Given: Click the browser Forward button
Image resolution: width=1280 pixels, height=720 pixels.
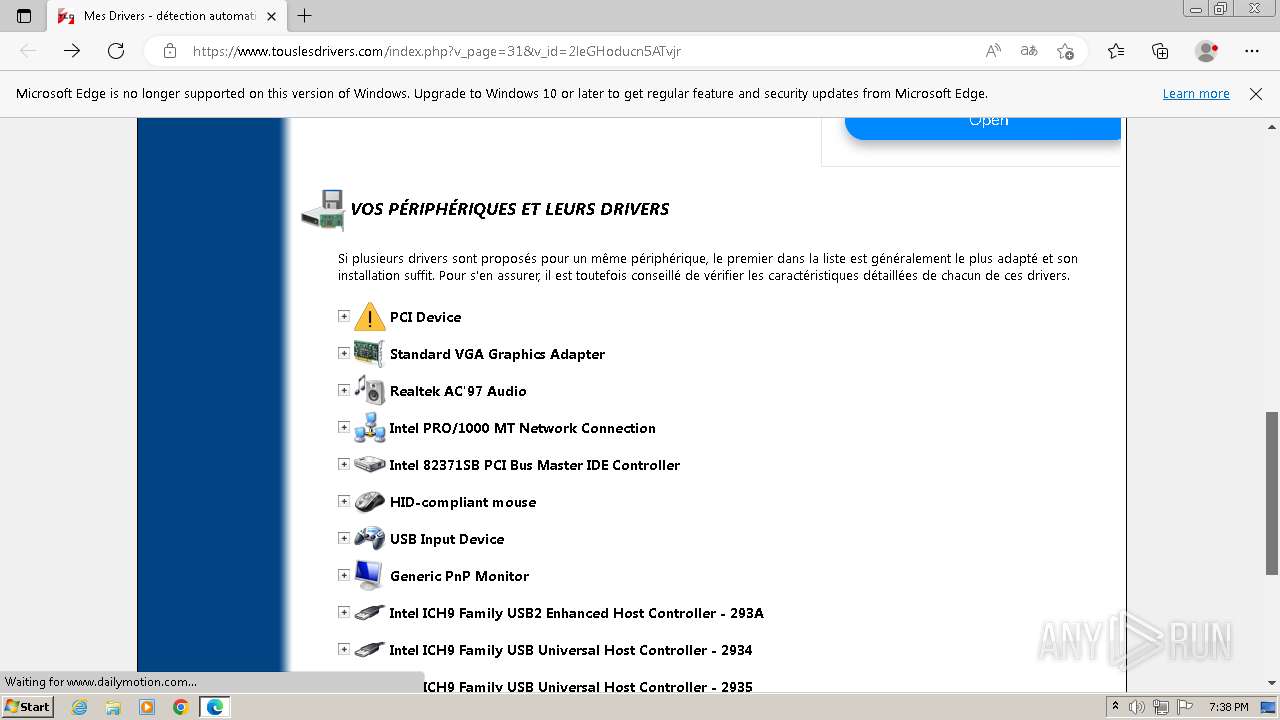Looking at the screenshot, I should tap(72, 51).
